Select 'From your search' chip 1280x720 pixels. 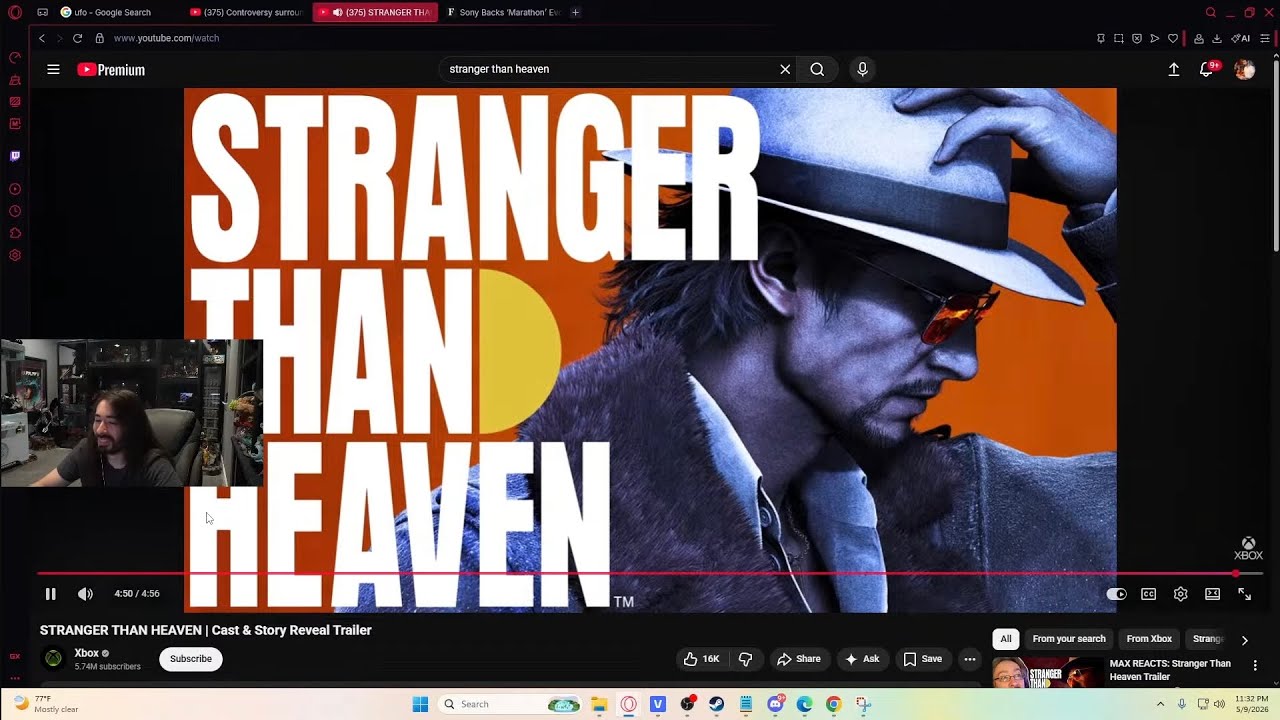tap(1069, 639)
